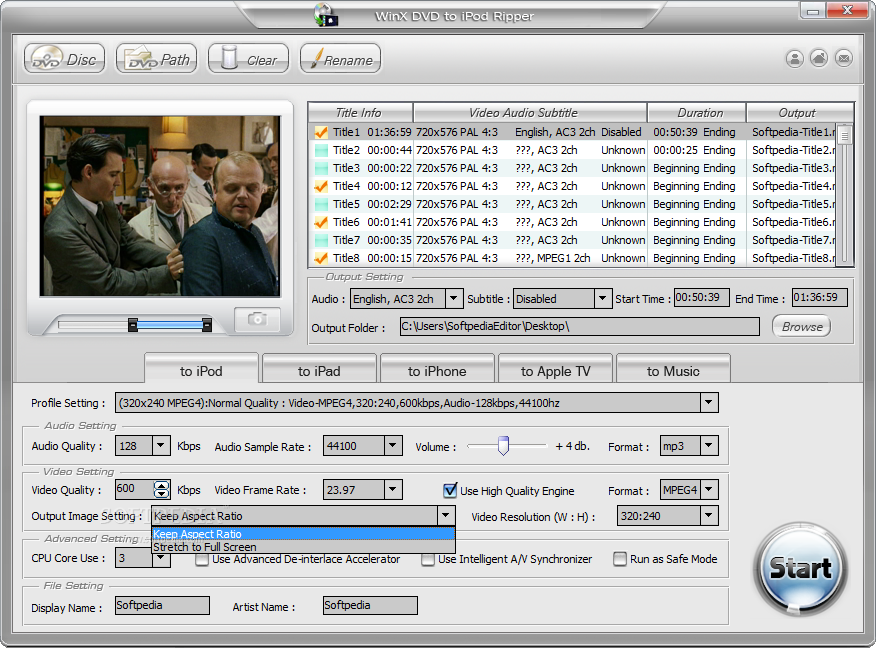Click the Start button
The image size is (876, 648).
801,569
